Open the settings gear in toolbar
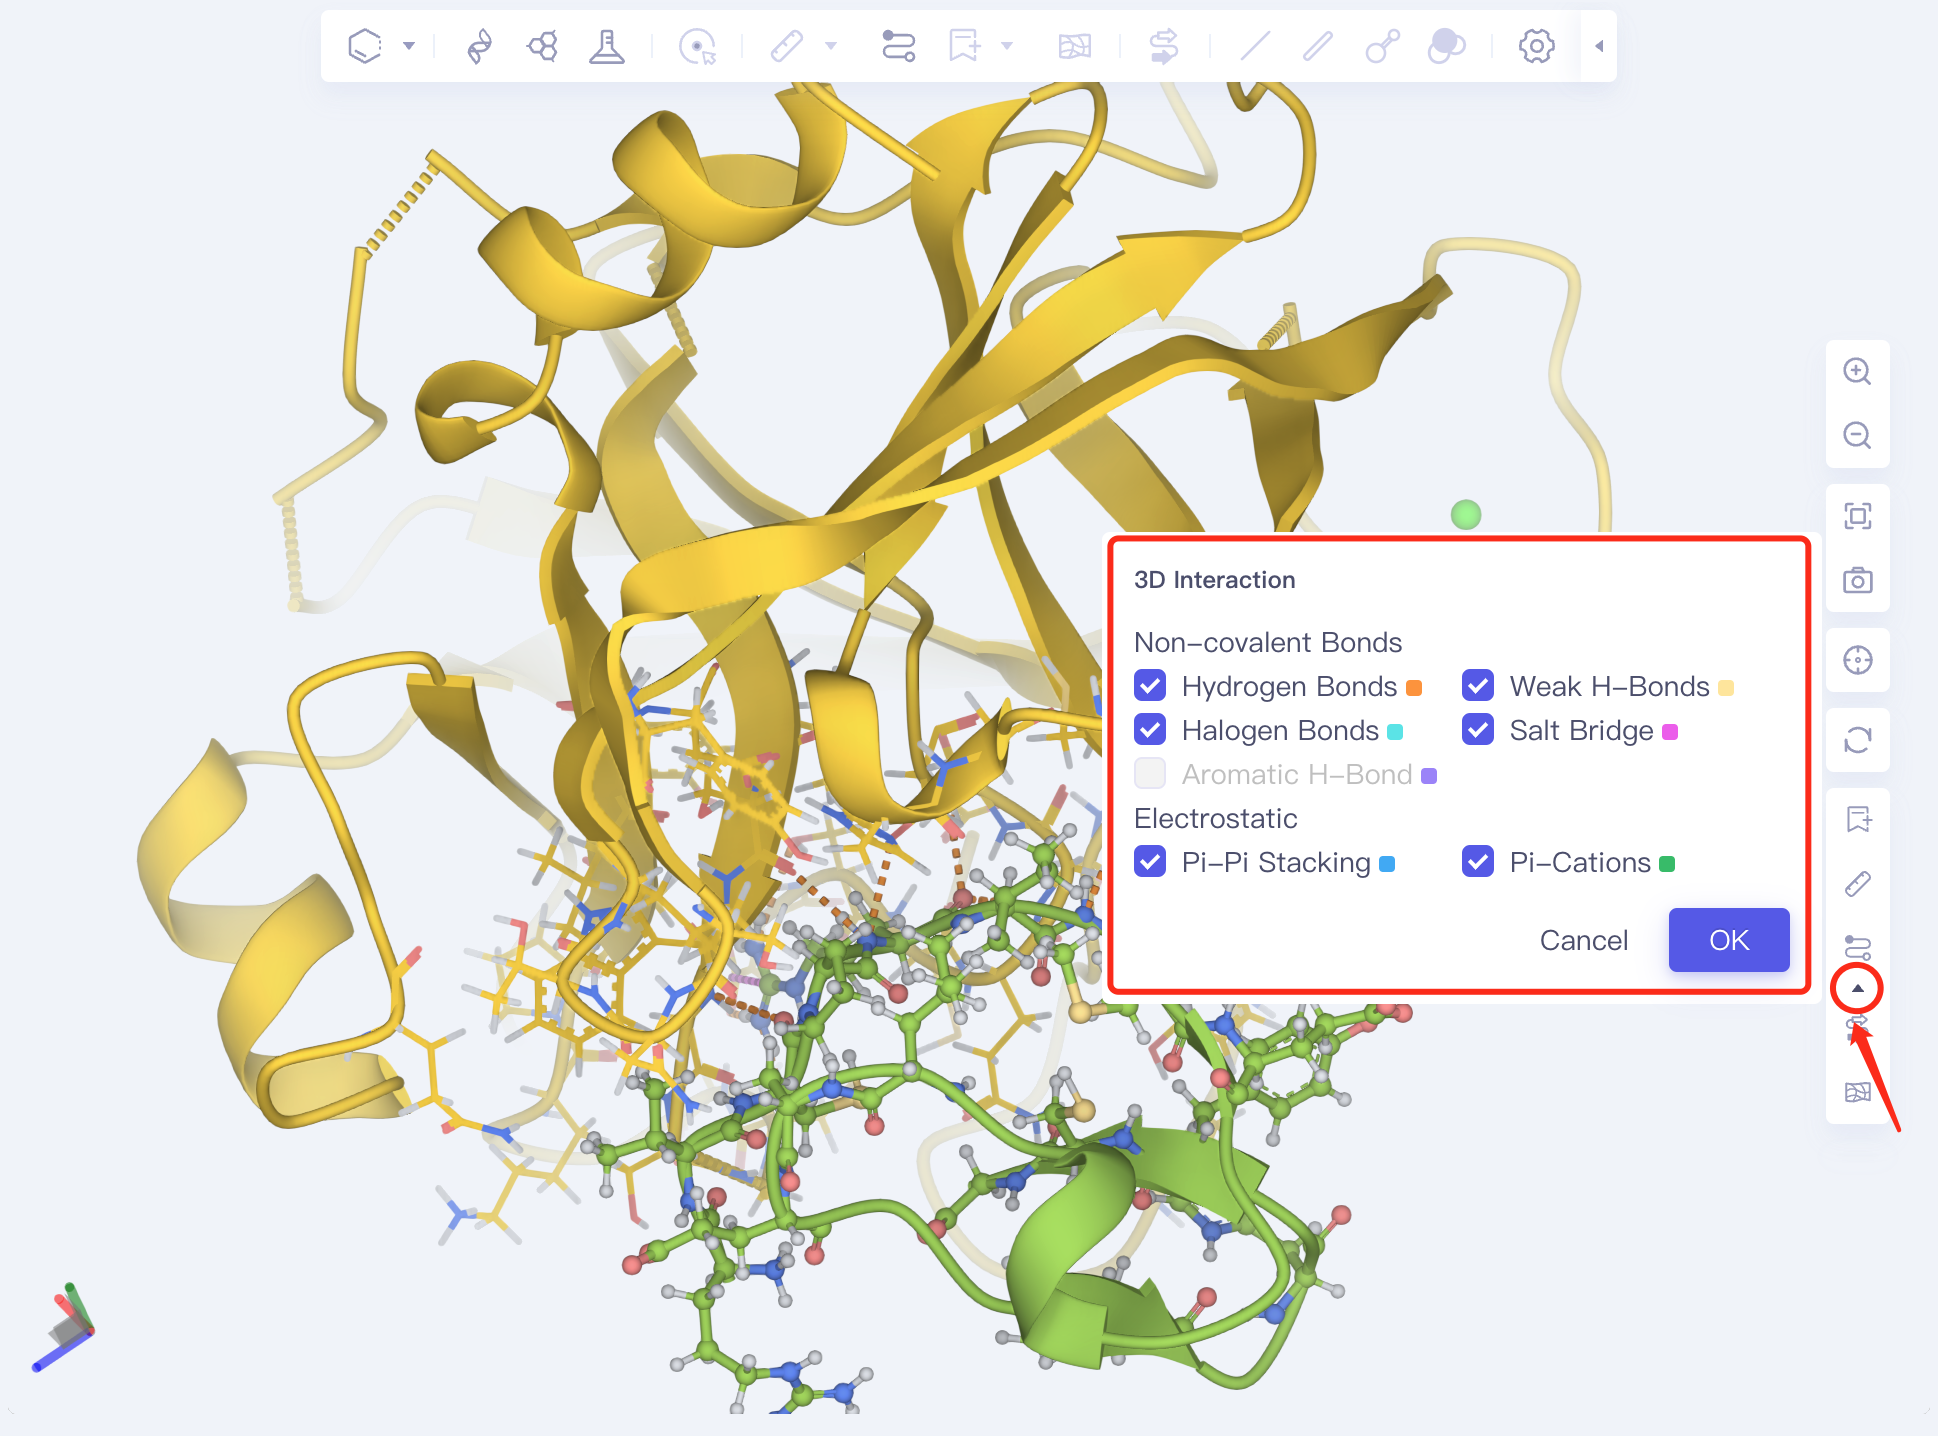 [x=1537, y=46]
